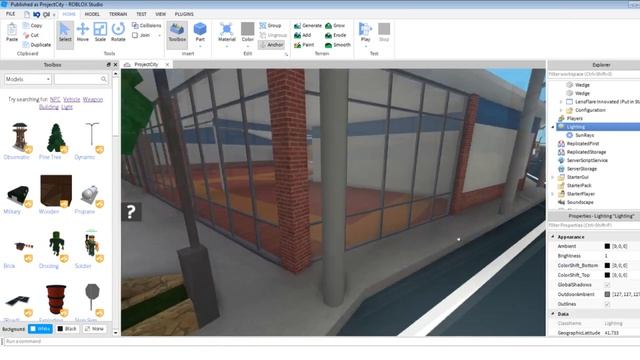Set toolbox background to Black
Screen dimensions: 640x360
[67, 329]
